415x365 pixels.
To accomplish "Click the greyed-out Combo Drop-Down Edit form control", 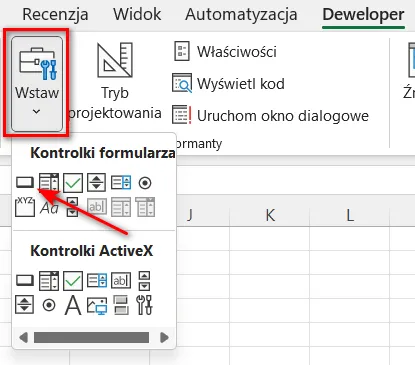I will (x=145, y=207).
